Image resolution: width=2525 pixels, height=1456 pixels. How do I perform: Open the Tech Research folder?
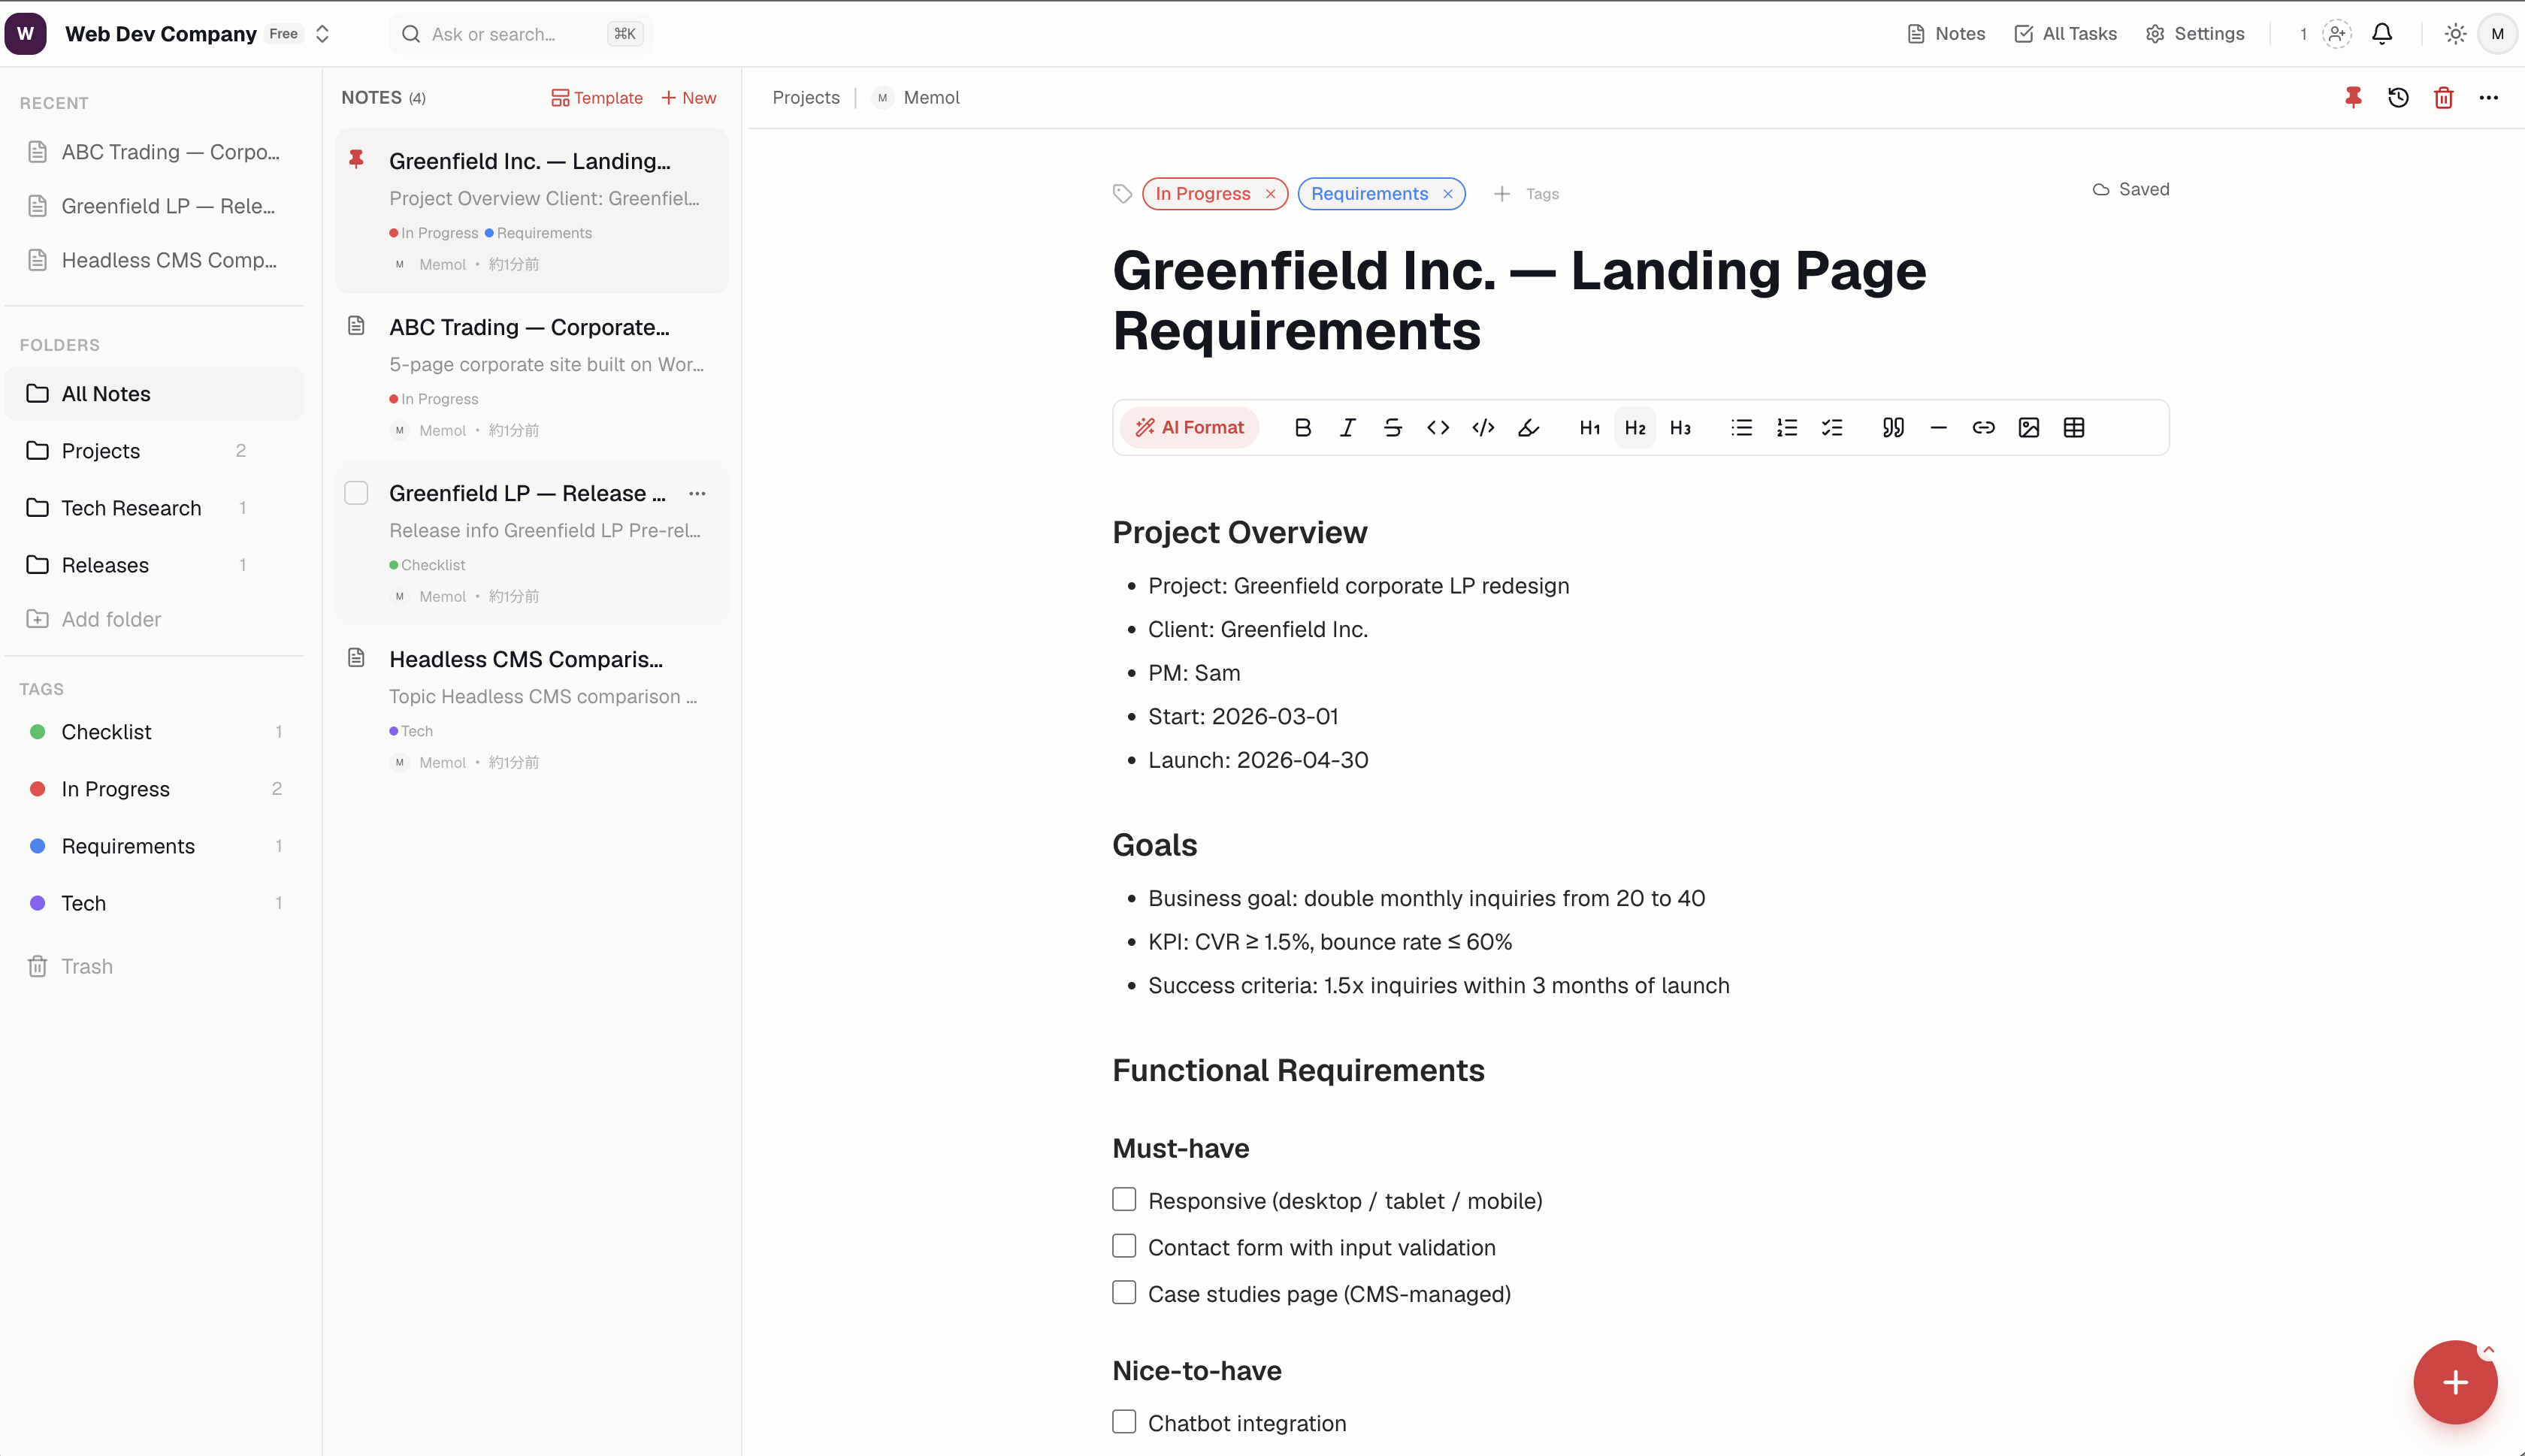[154, 508]
